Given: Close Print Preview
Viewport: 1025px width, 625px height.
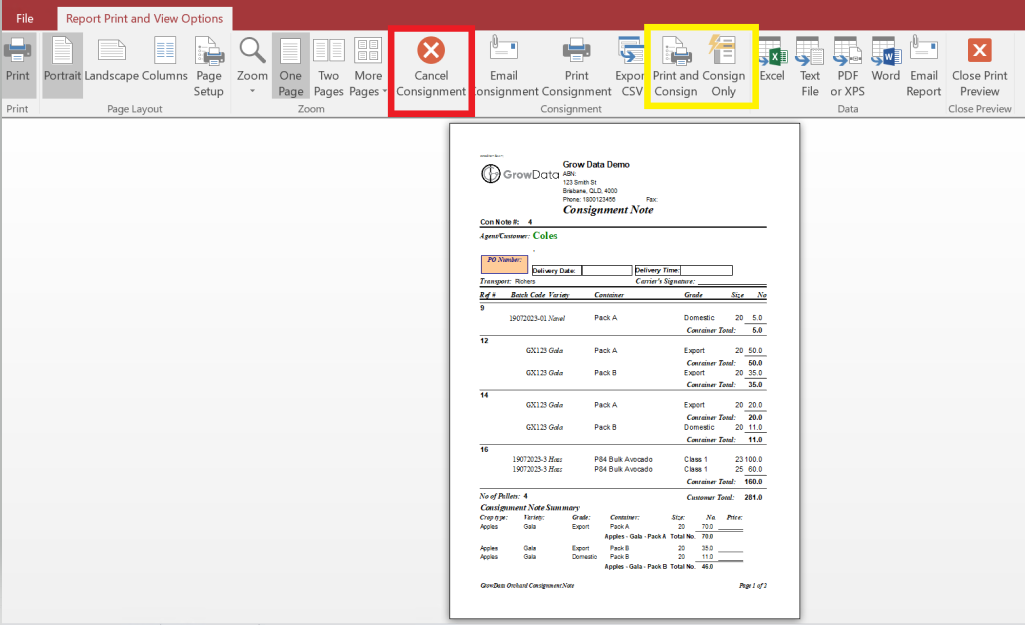Looking at the screenshot, I should [980, 67].
